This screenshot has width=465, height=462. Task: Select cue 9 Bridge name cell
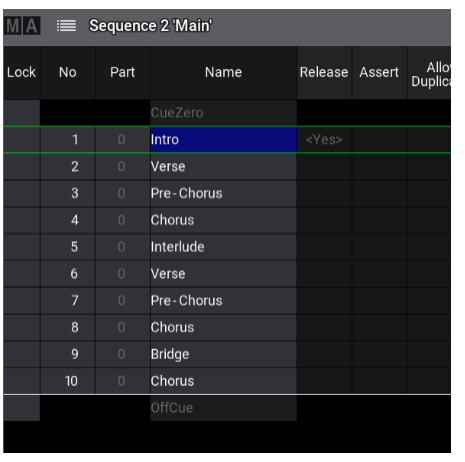point(223,354)
